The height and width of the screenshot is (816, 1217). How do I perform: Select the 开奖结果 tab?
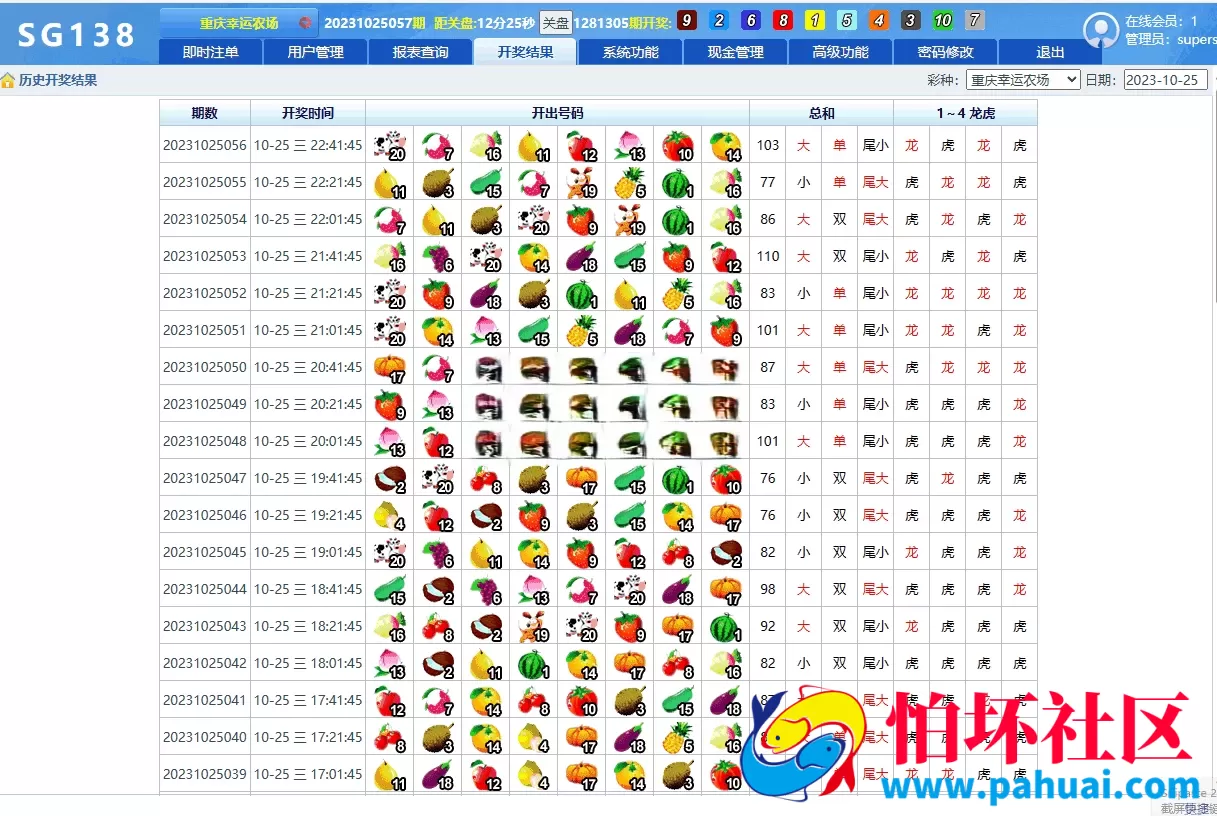tap(525, 52)
